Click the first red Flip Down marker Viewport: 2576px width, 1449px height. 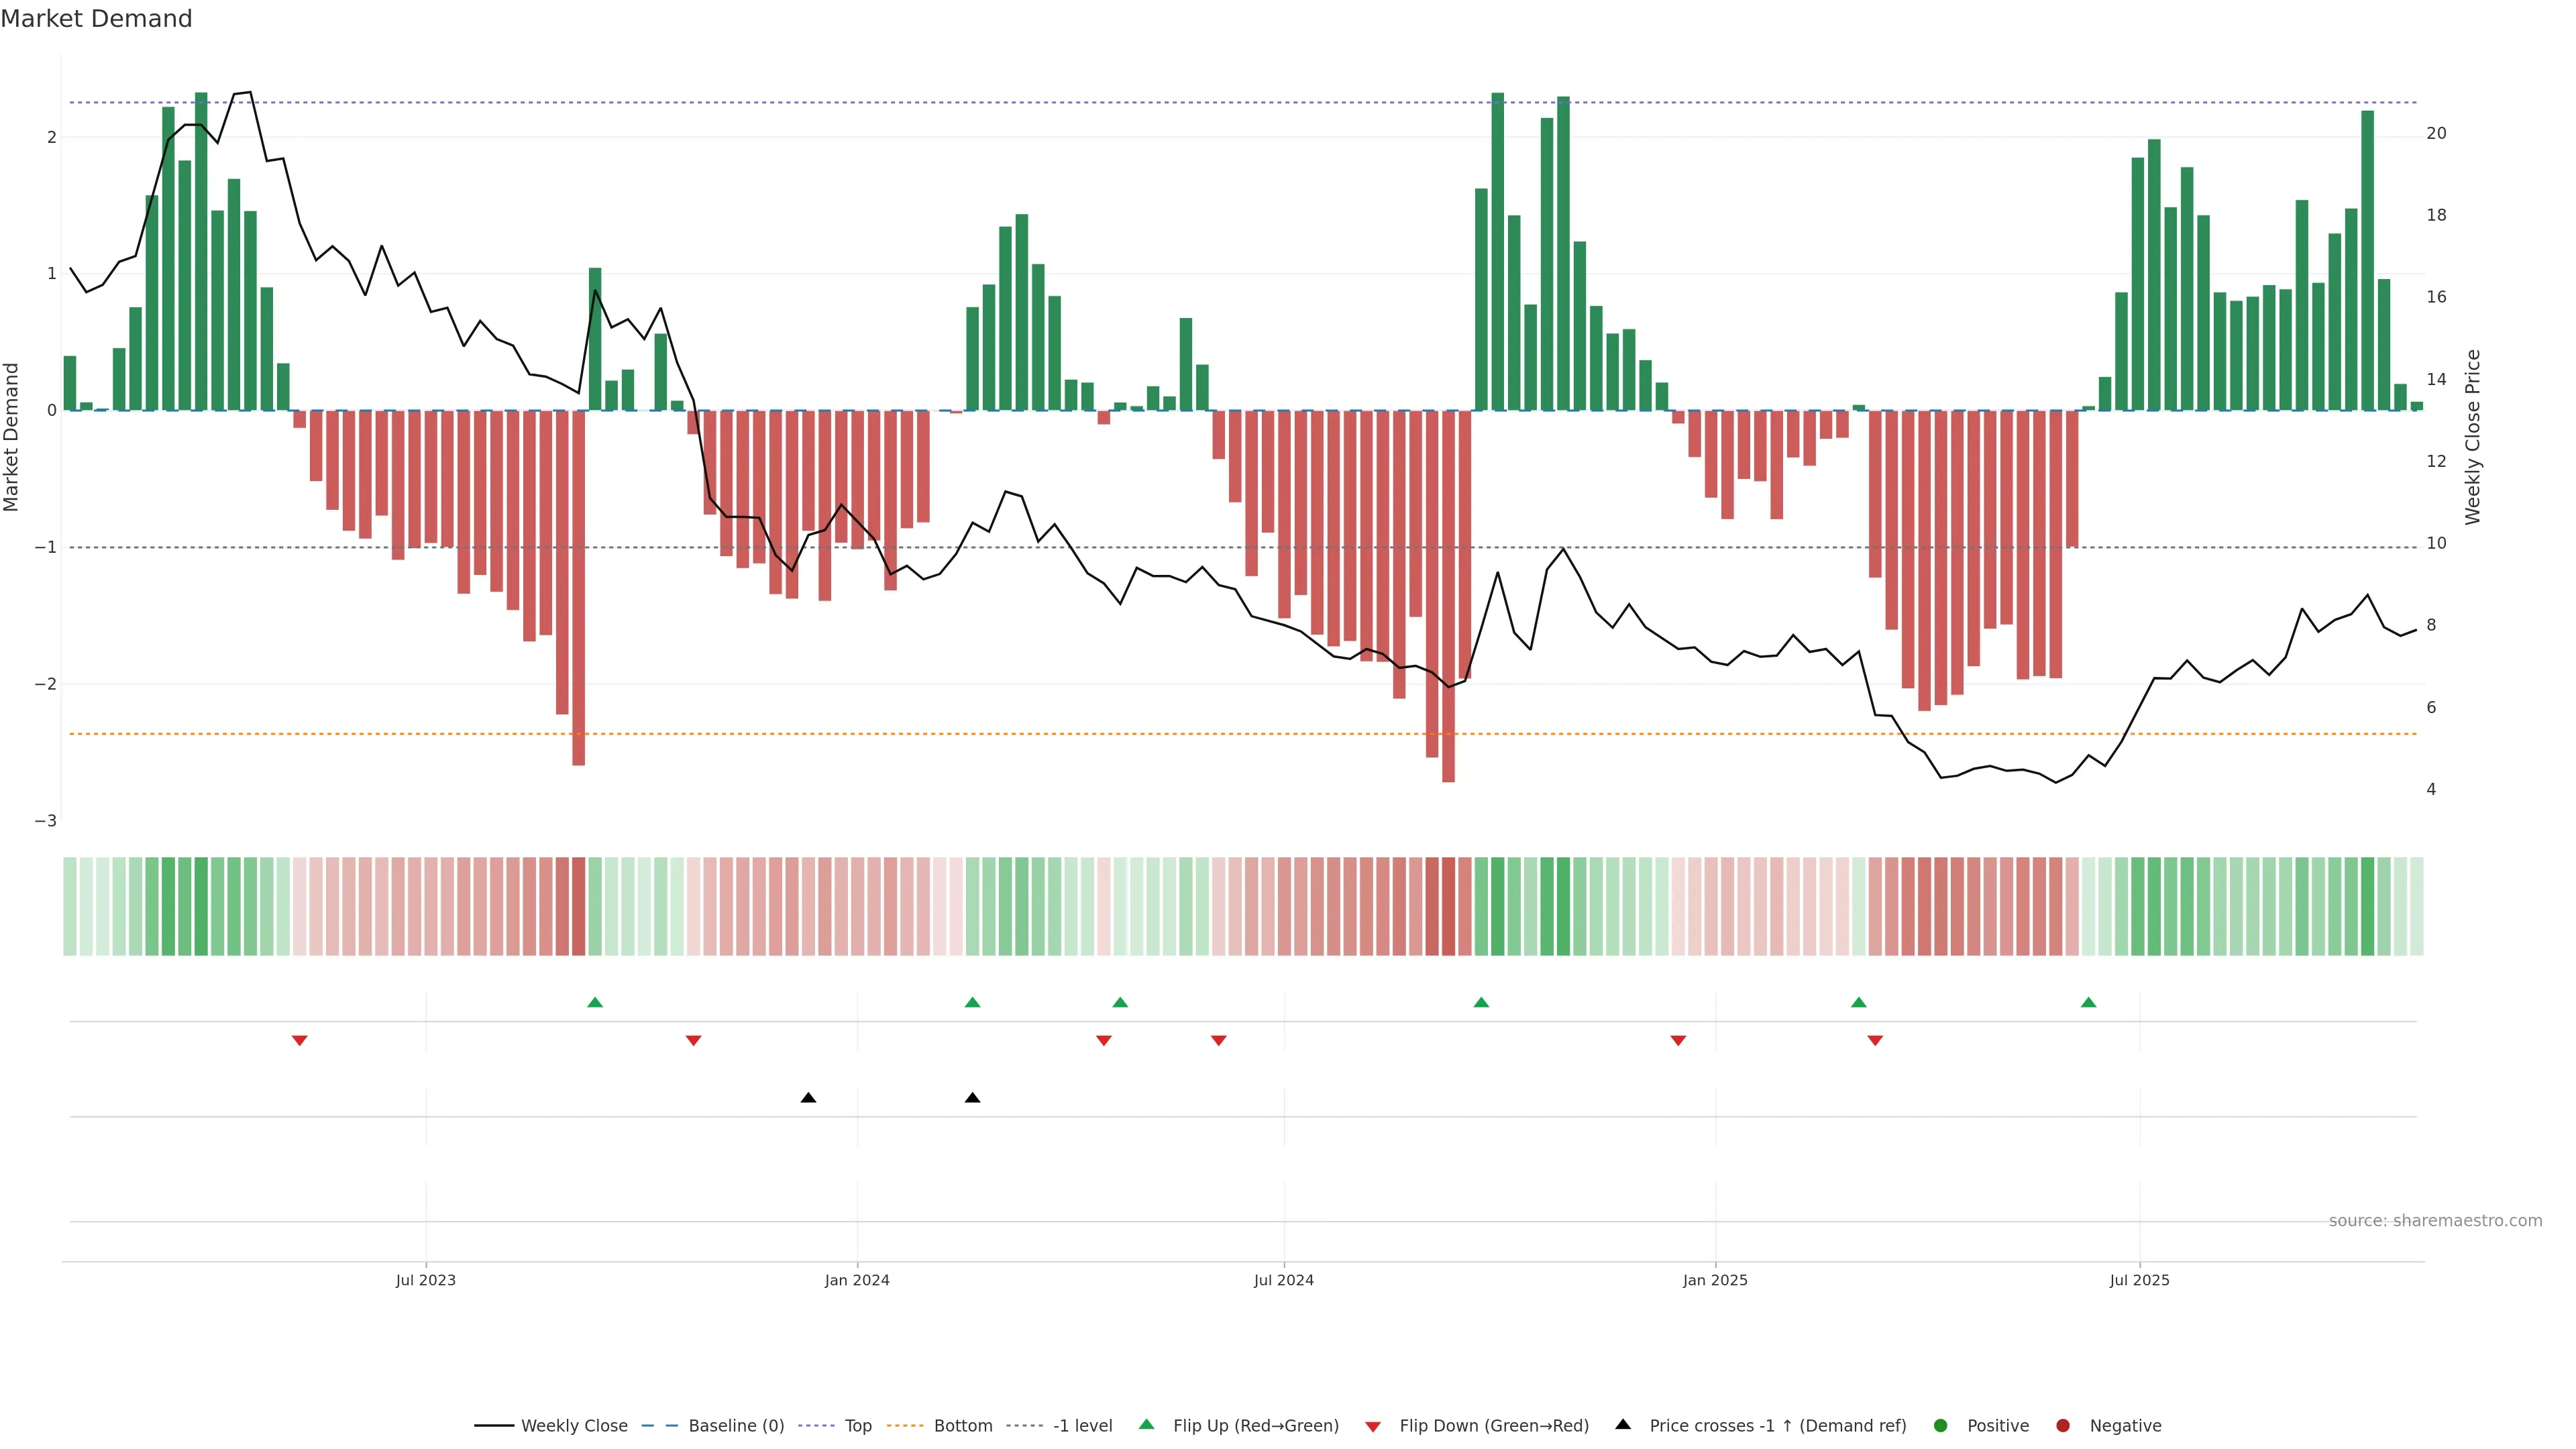pos(299,1040)
